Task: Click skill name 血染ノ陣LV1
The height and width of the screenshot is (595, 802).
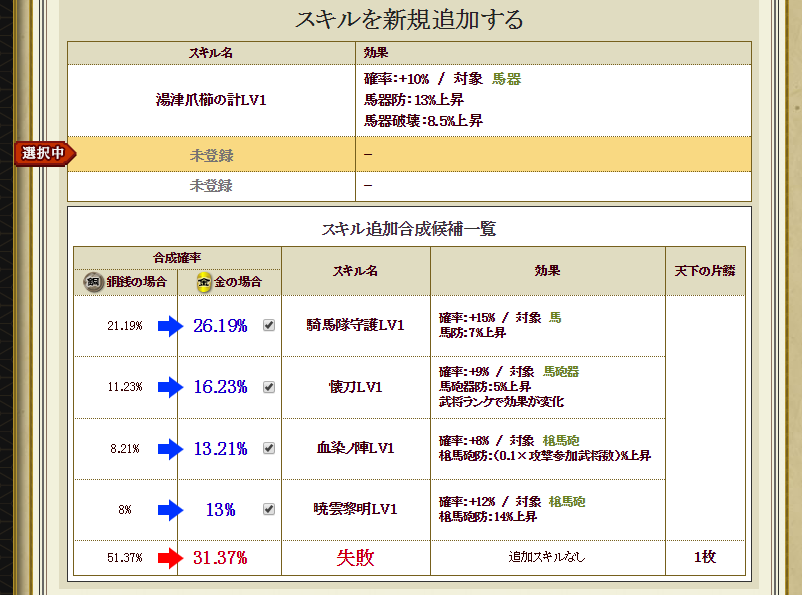Action: 355,448
